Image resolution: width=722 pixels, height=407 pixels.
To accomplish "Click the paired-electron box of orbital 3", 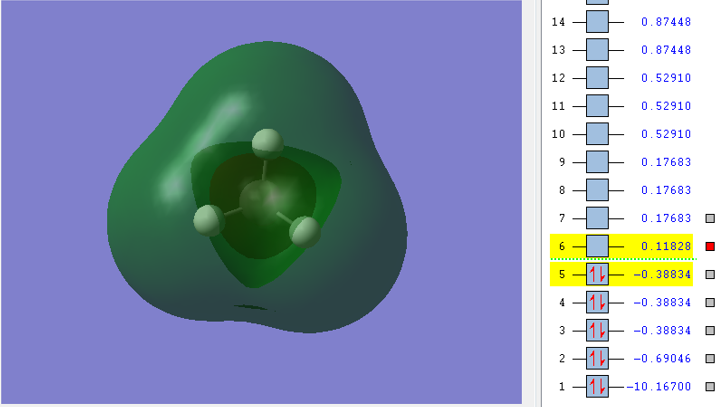I will tap(597, 331).
